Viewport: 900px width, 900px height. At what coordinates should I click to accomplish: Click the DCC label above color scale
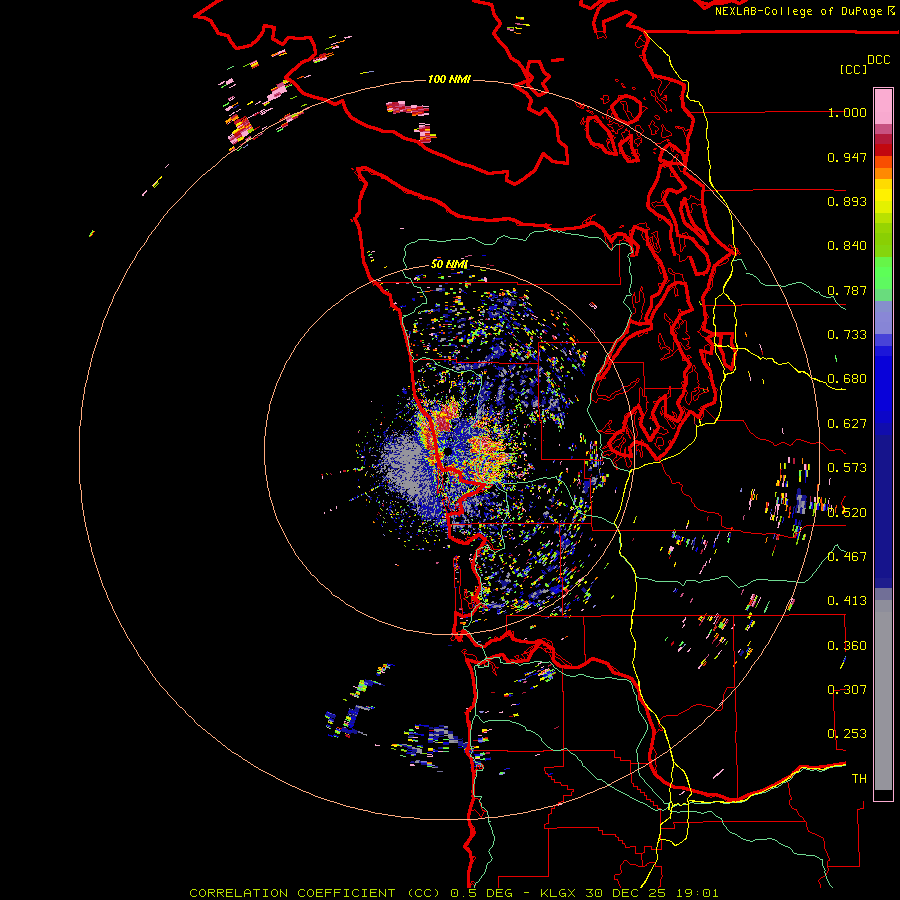[x=878, y=60]
